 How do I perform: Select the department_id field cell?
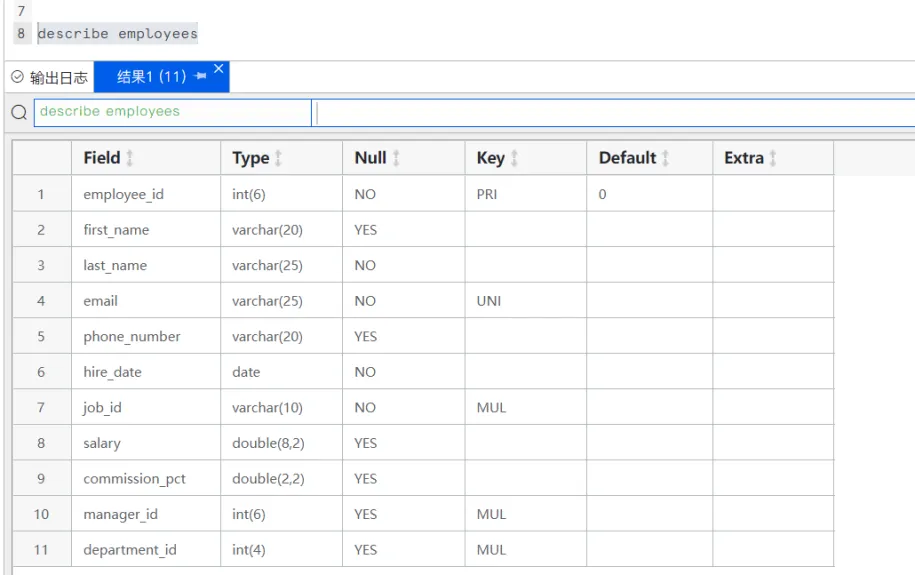146,549
